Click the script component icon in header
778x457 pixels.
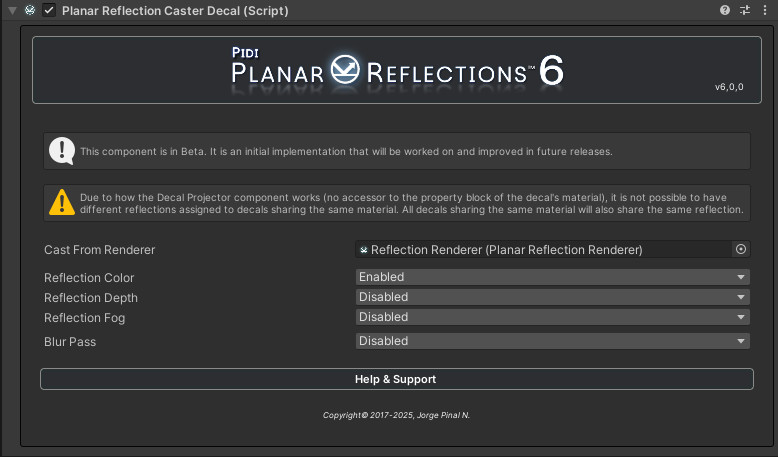click(x=30, y=10)
